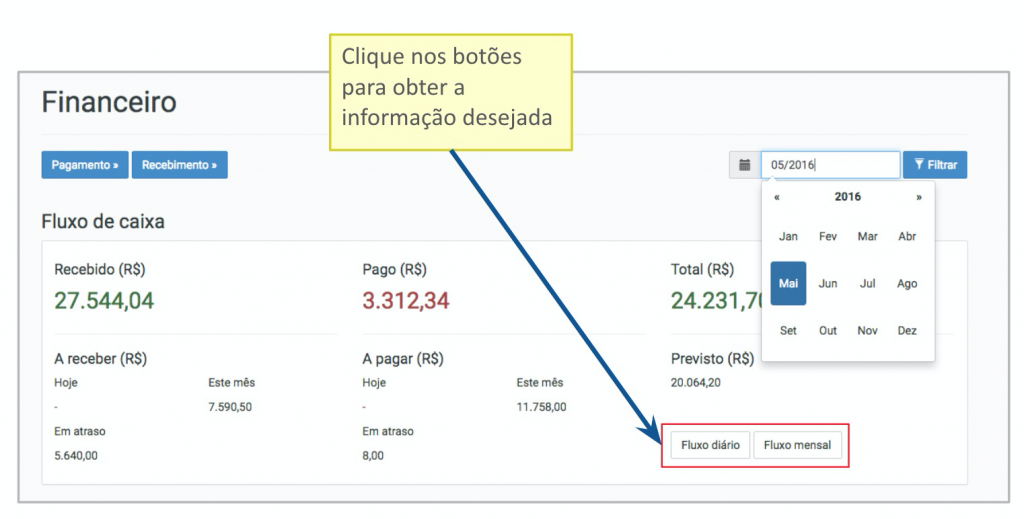Viewport: 1024px width, 519px height.
Task: Click the value 7.590,50
Action: click(230, 407)
